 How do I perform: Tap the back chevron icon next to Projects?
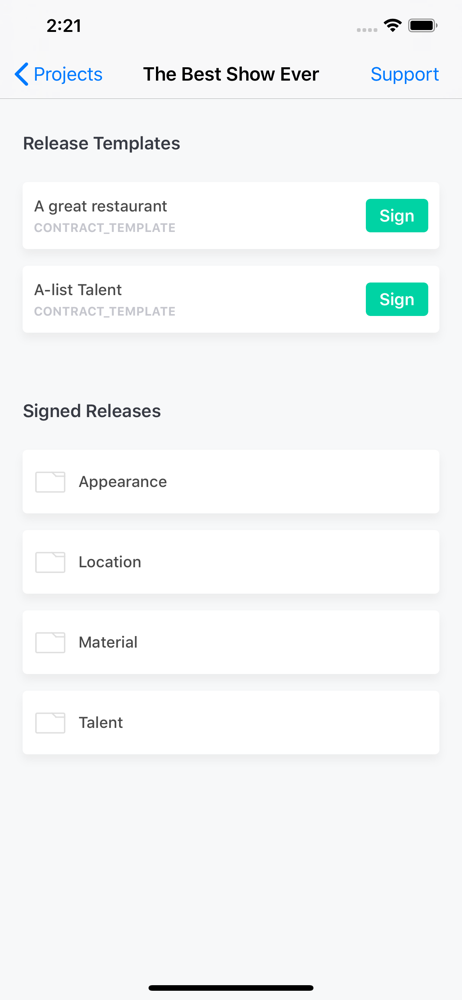[x=21, y=75]
